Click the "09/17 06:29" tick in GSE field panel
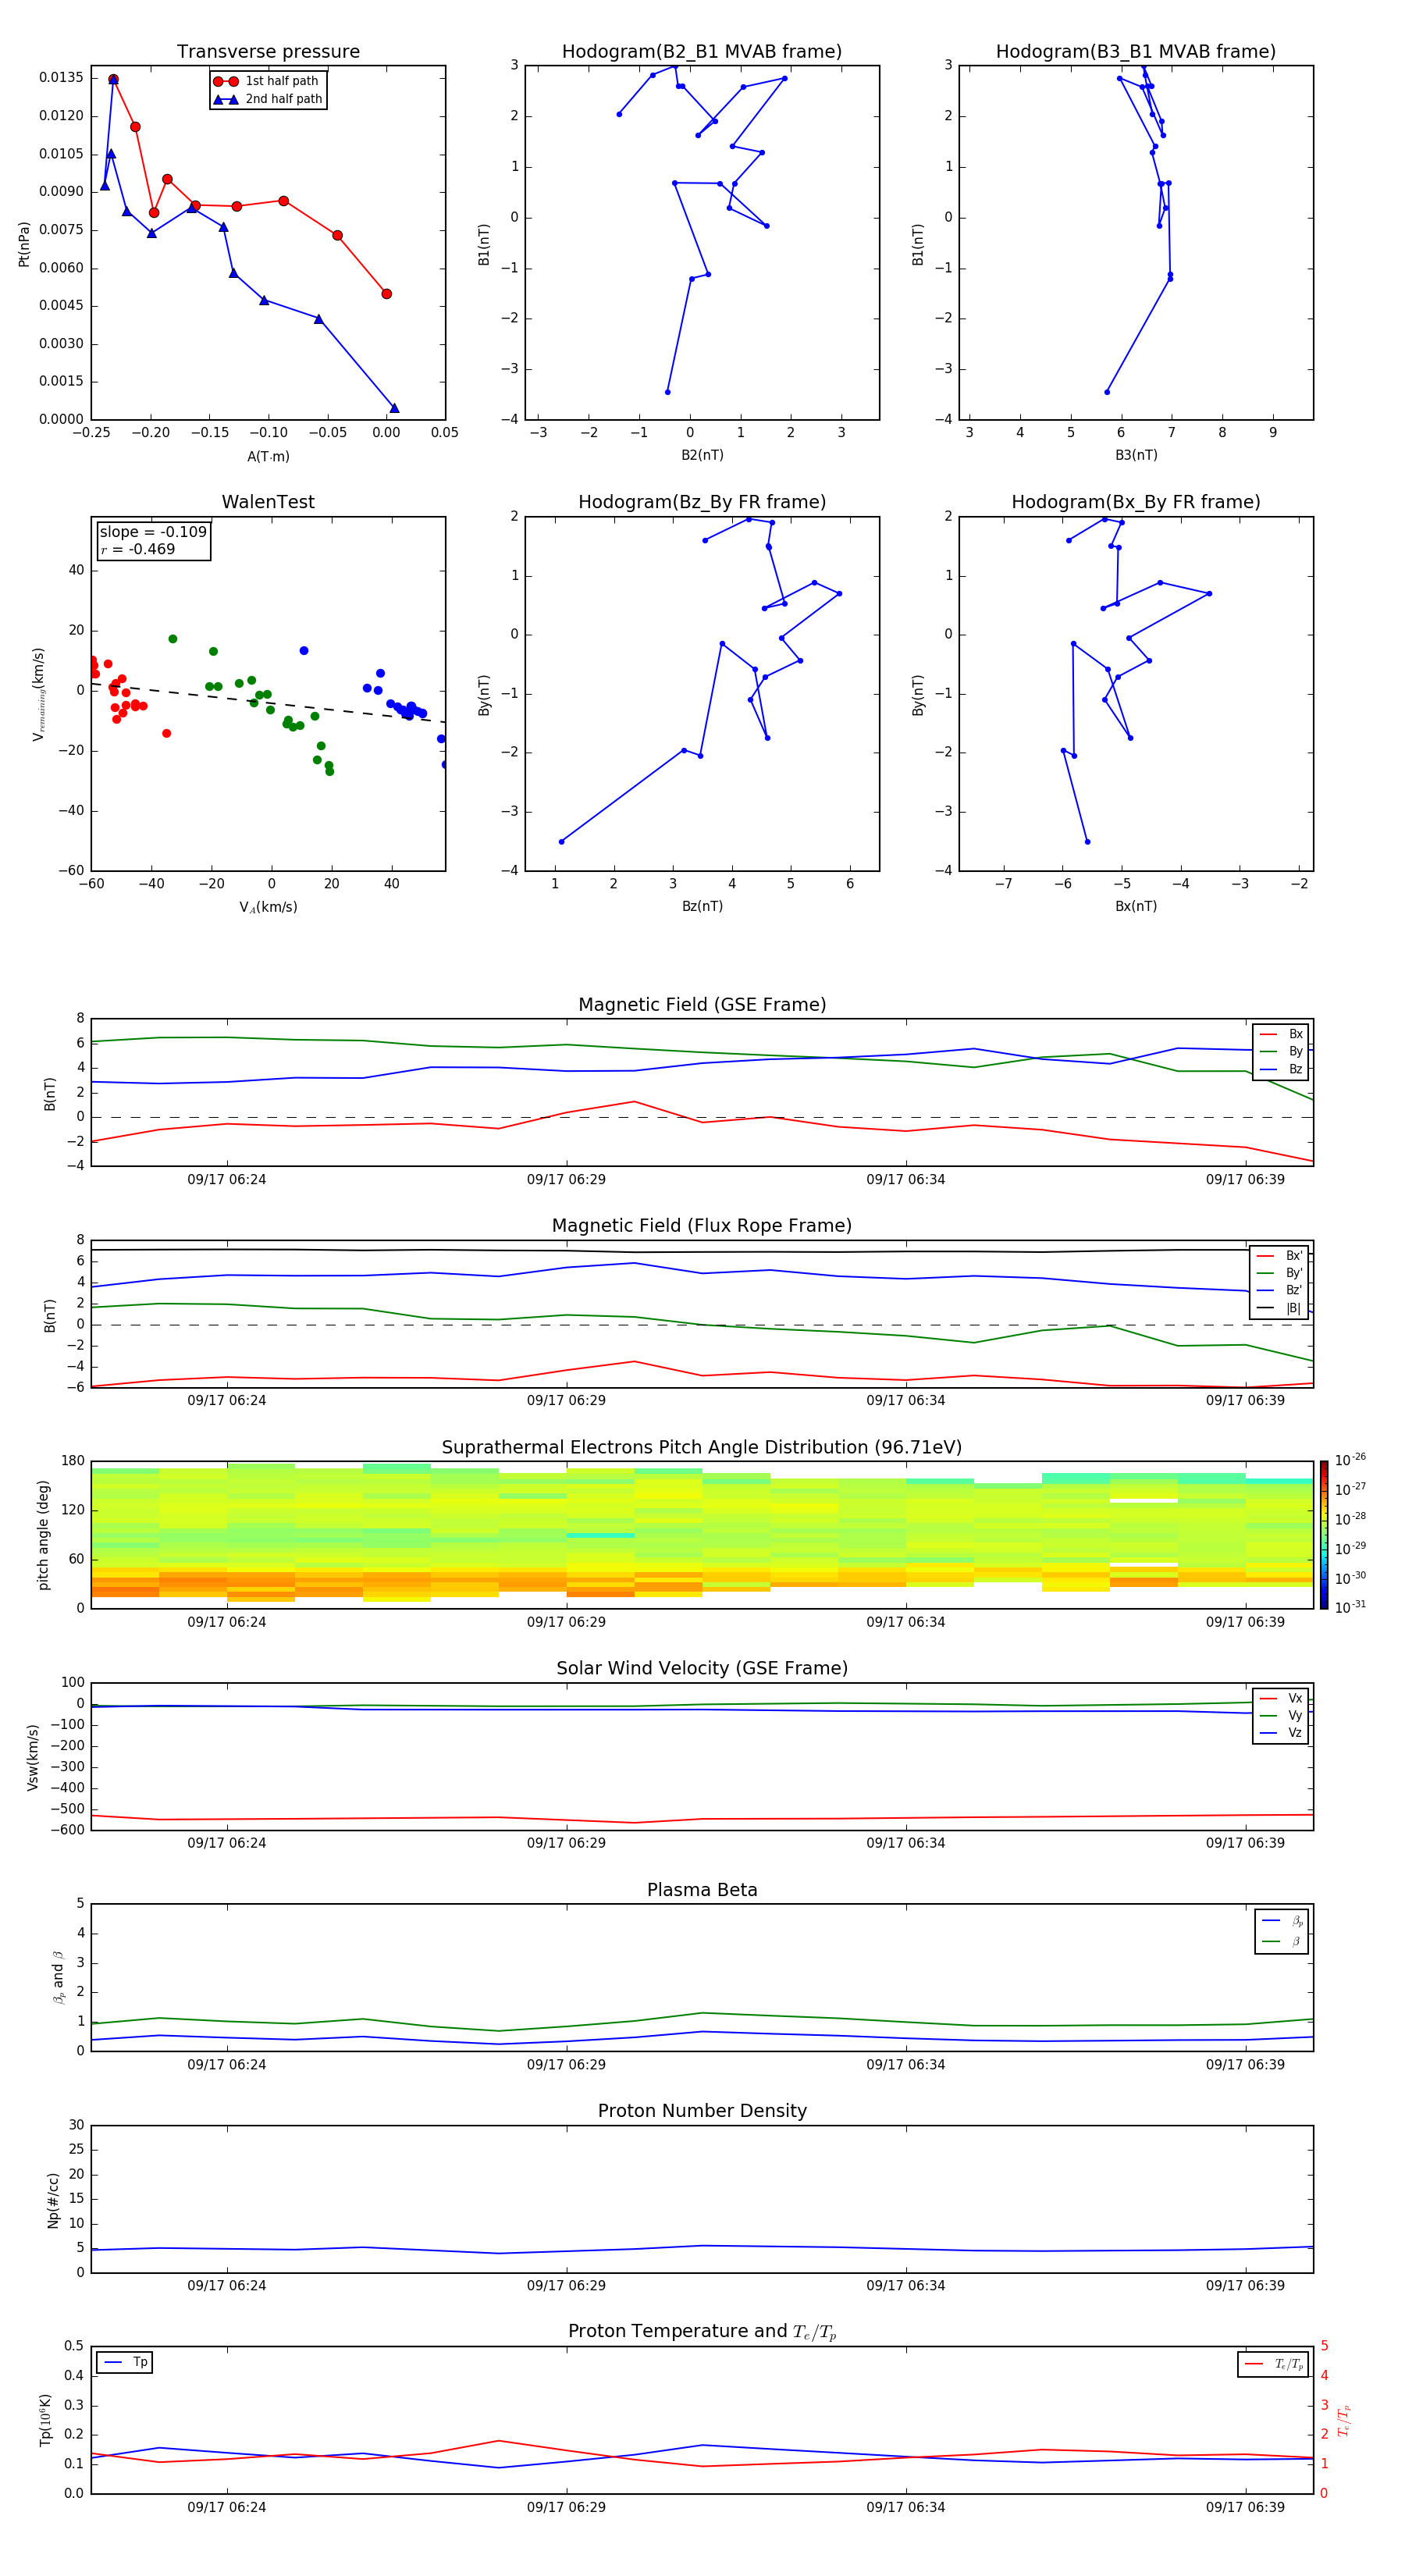The width and height of the screenshot is (1405, 2576). [x=566, y=1179]
